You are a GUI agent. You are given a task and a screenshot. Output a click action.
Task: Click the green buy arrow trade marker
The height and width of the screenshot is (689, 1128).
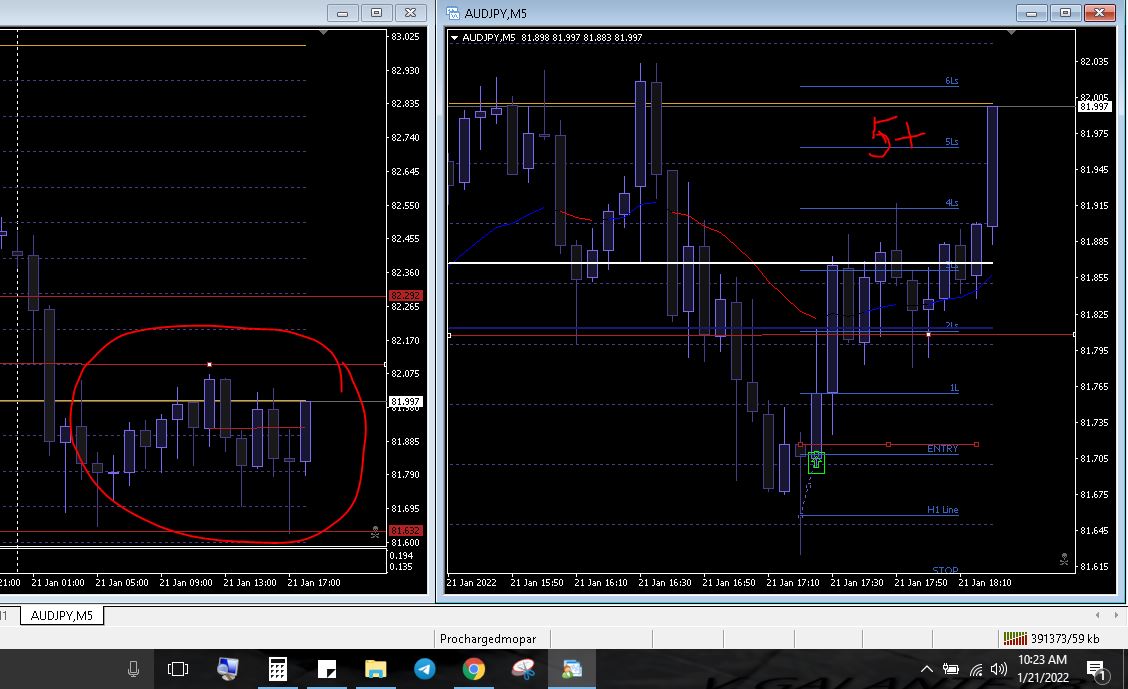(816, 462)
